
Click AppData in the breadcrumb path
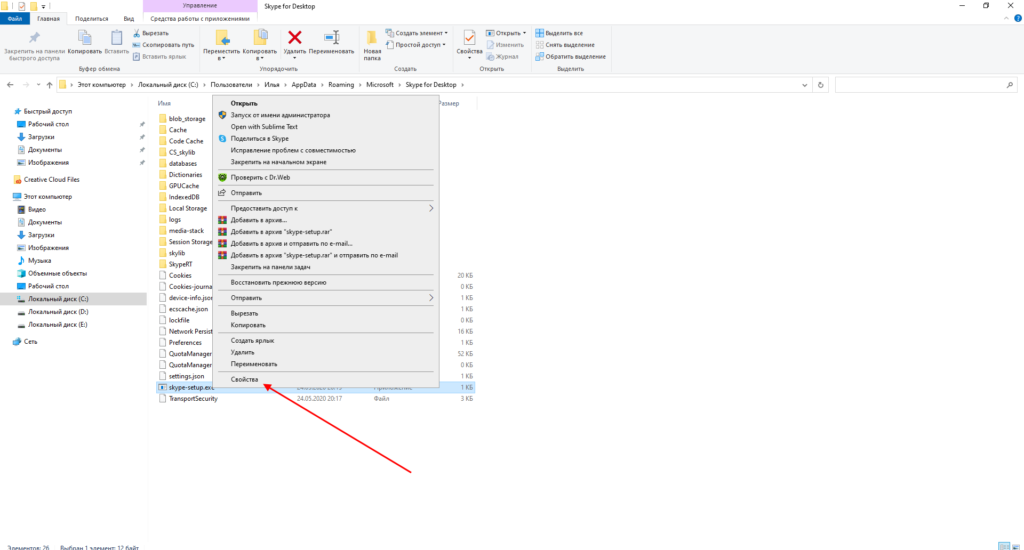(304, 85)
